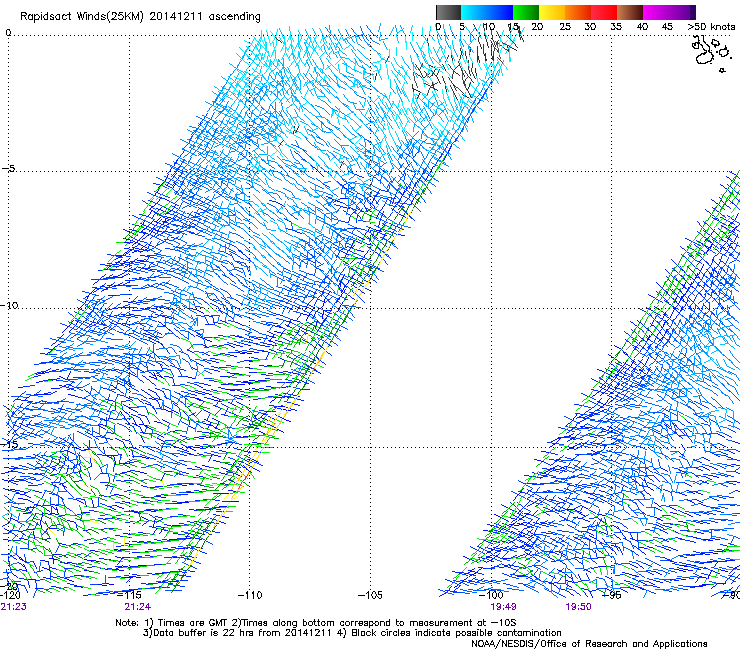Click the green 15-20 knots legend segment
The width and height of the screenshot is (740, 650).
526,12
